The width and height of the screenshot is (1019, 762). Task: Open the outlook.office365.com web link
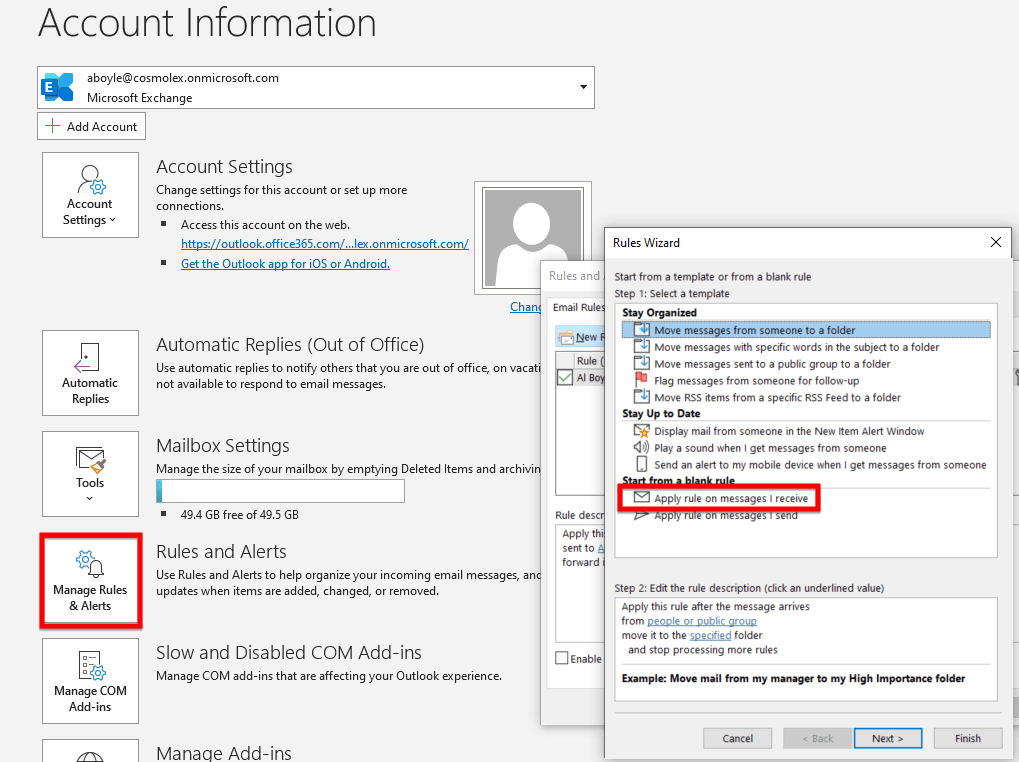pos(324,244)
